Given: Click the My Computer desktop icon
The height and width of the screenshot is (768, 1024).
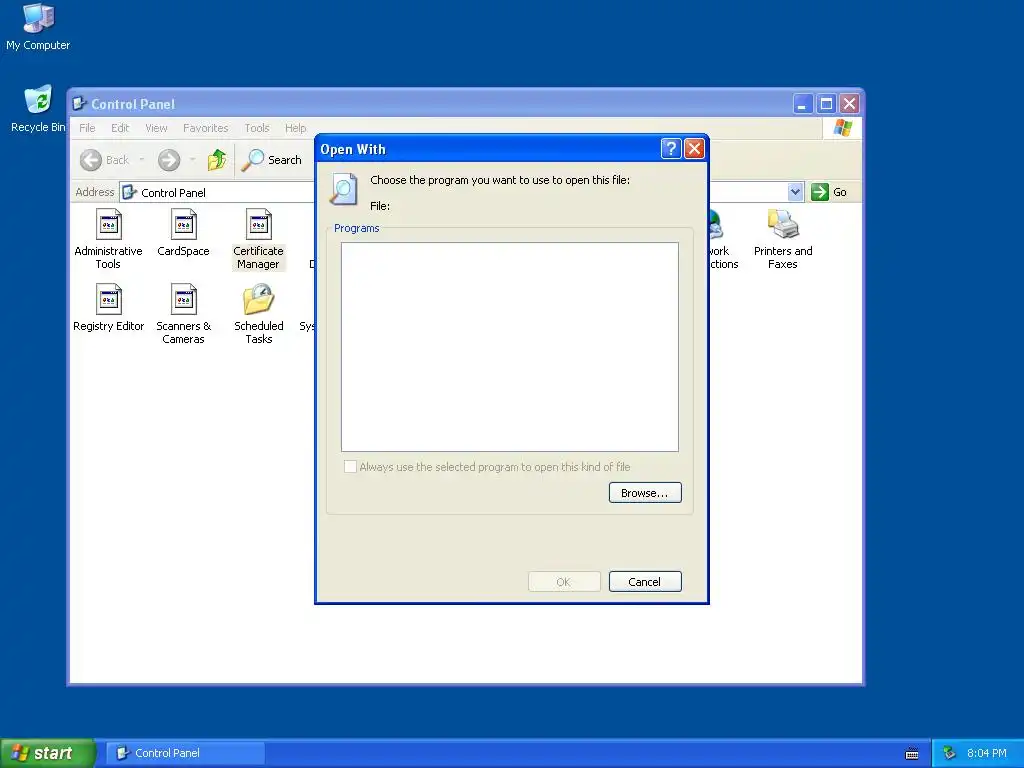Looking at the screenshot, I should (x=38, y=27).
